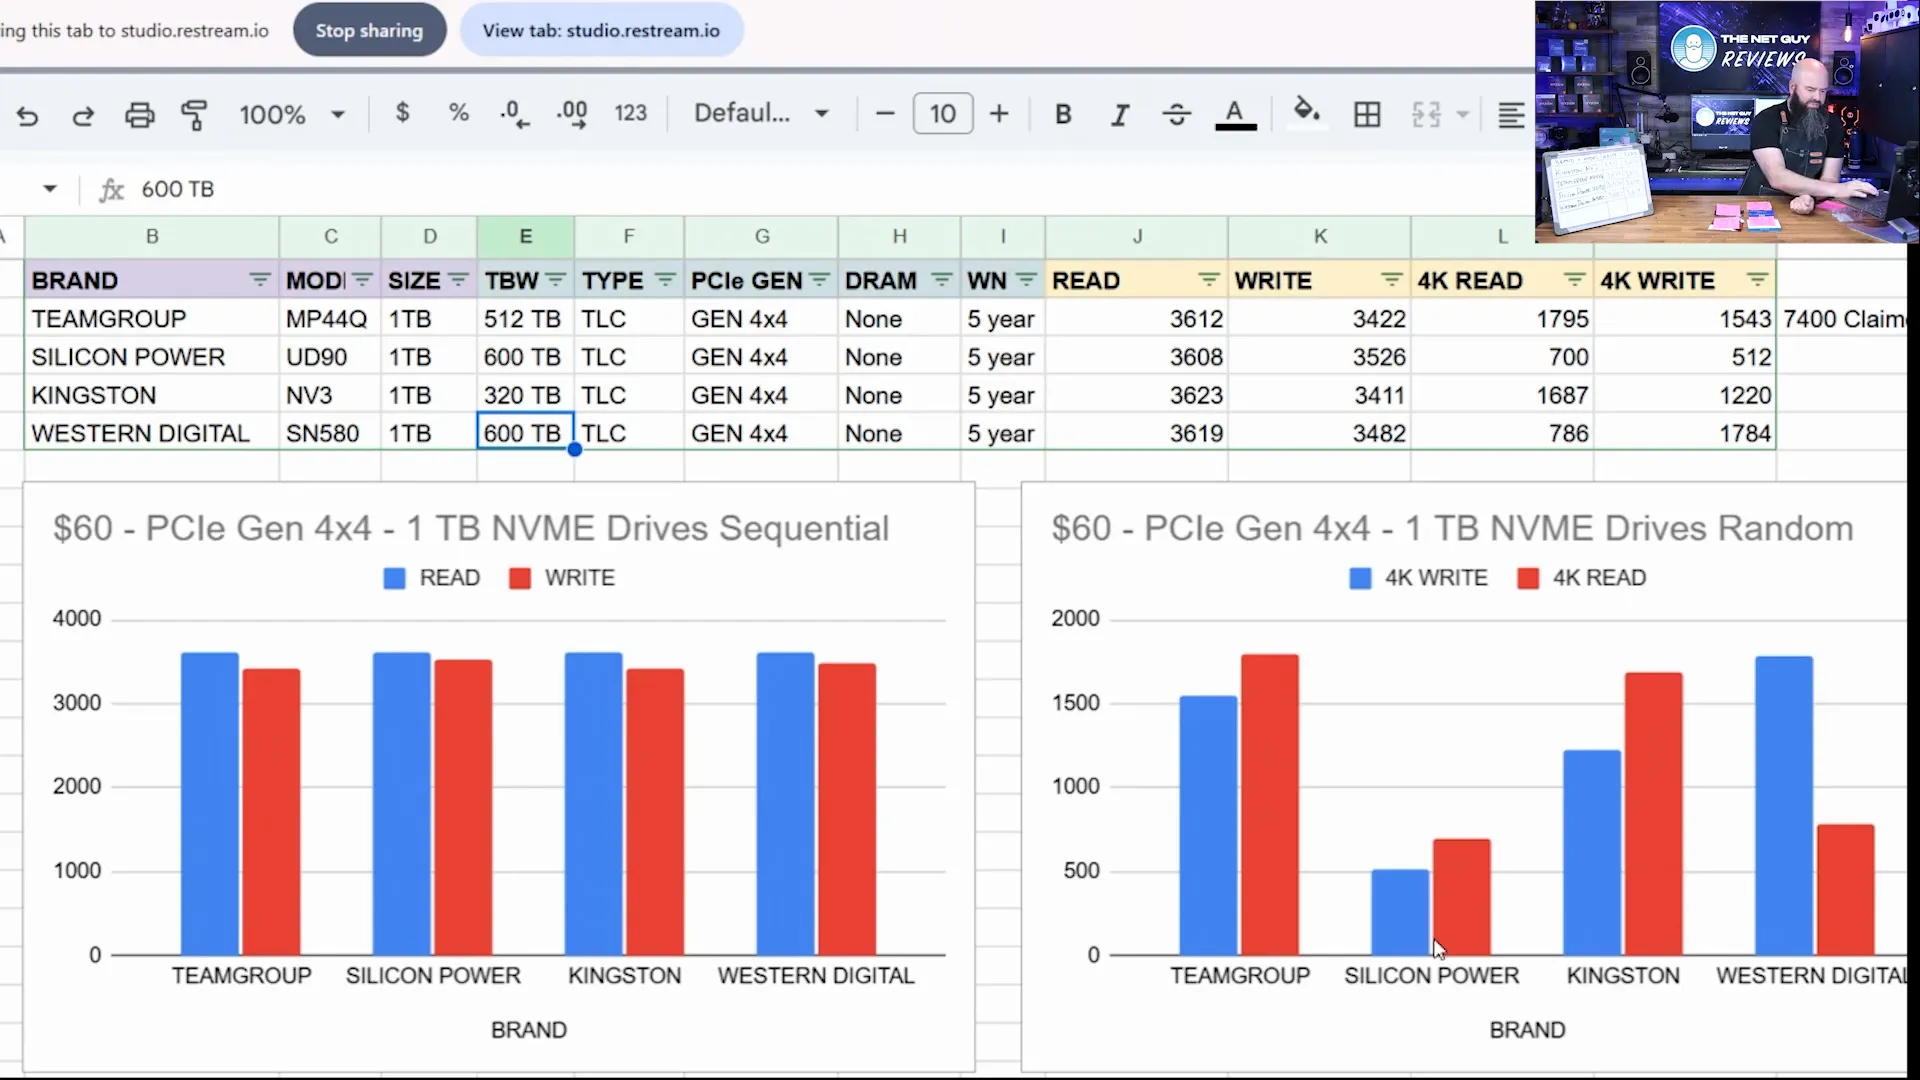Click the Redo icon
The height and width of the screenshot is (1080, 1920).
[x=83, y=115]
